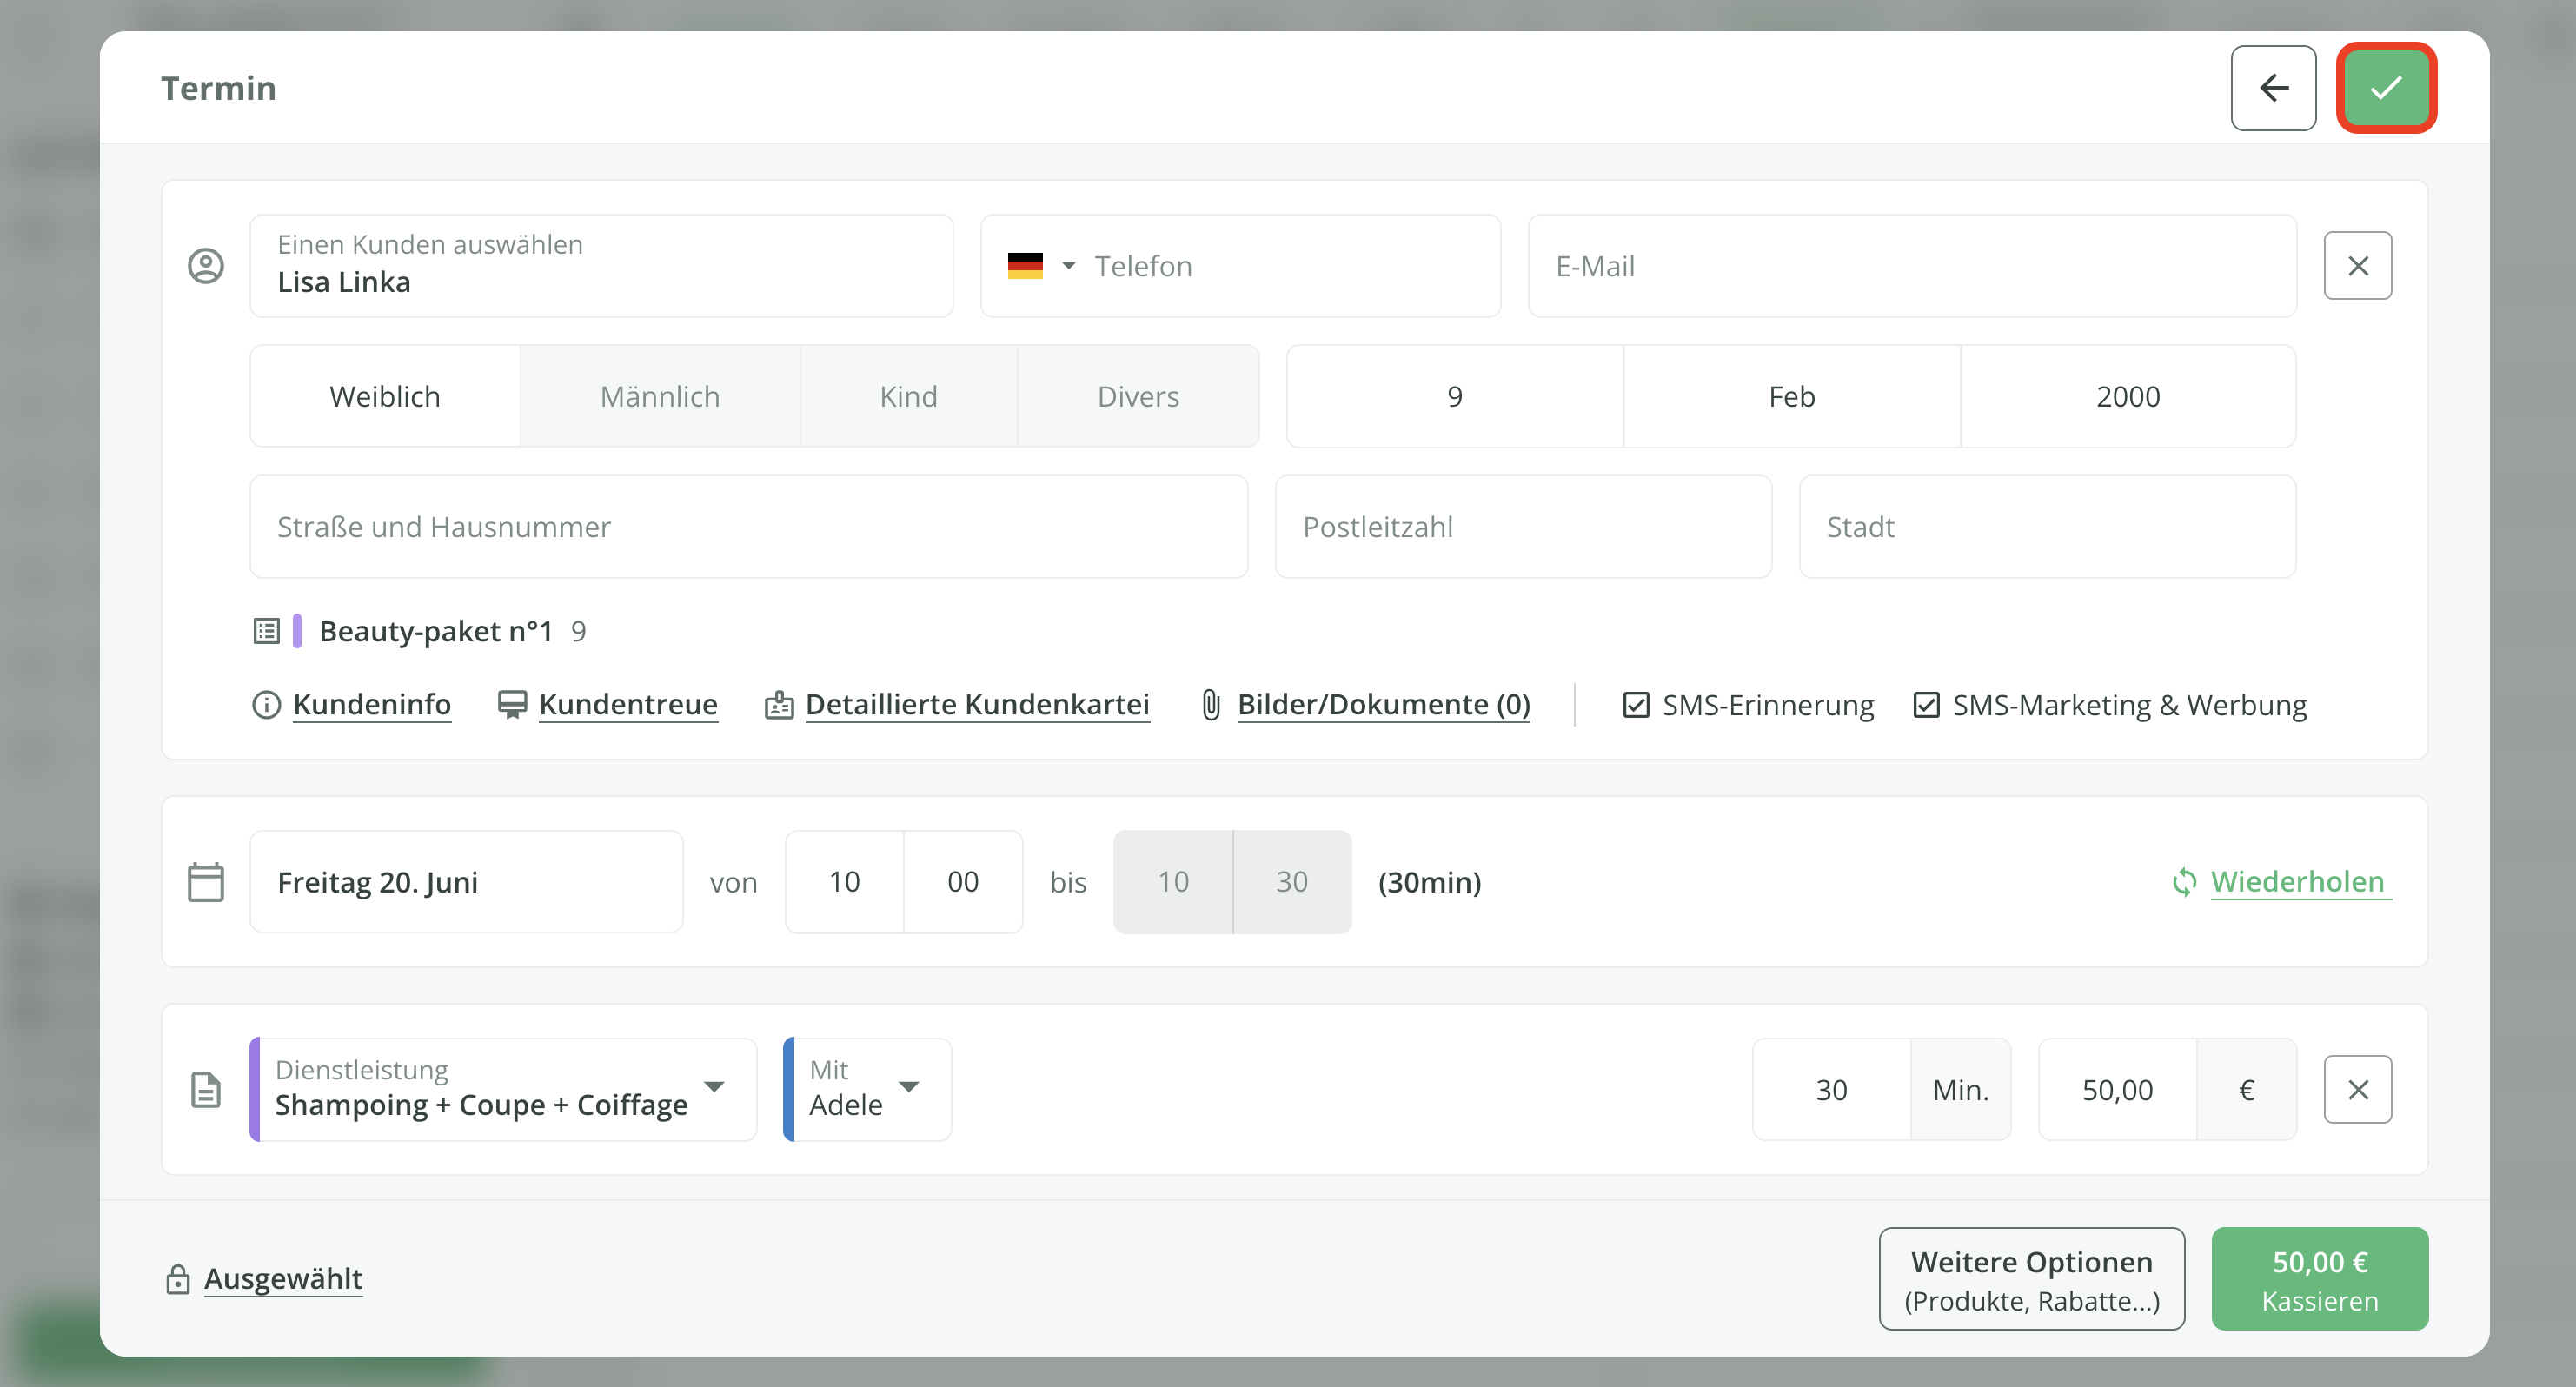The image size is (2576, 1387).
Task: Open Detaillierte Kundenkartei link
Action: click(977, 705)
